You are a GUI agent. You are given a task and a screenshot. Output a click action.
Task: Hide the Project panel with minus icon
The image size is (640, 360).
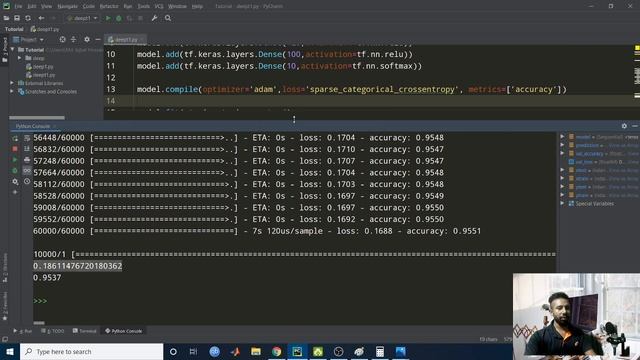pos(98,40)
